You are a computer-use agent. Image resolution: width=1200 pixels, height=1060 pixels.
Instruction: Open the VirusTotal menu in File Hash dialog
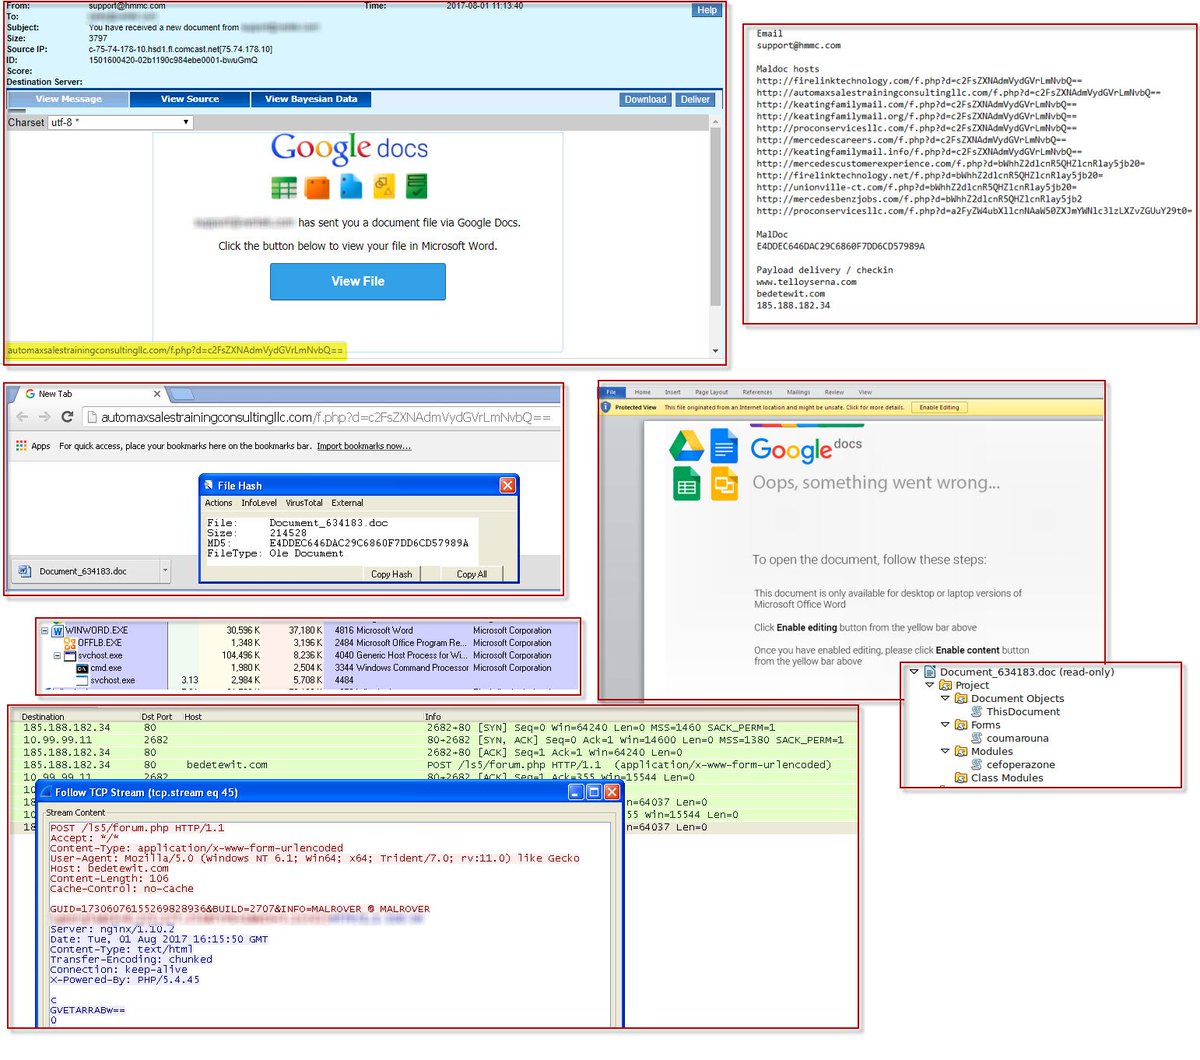[304, 503]
